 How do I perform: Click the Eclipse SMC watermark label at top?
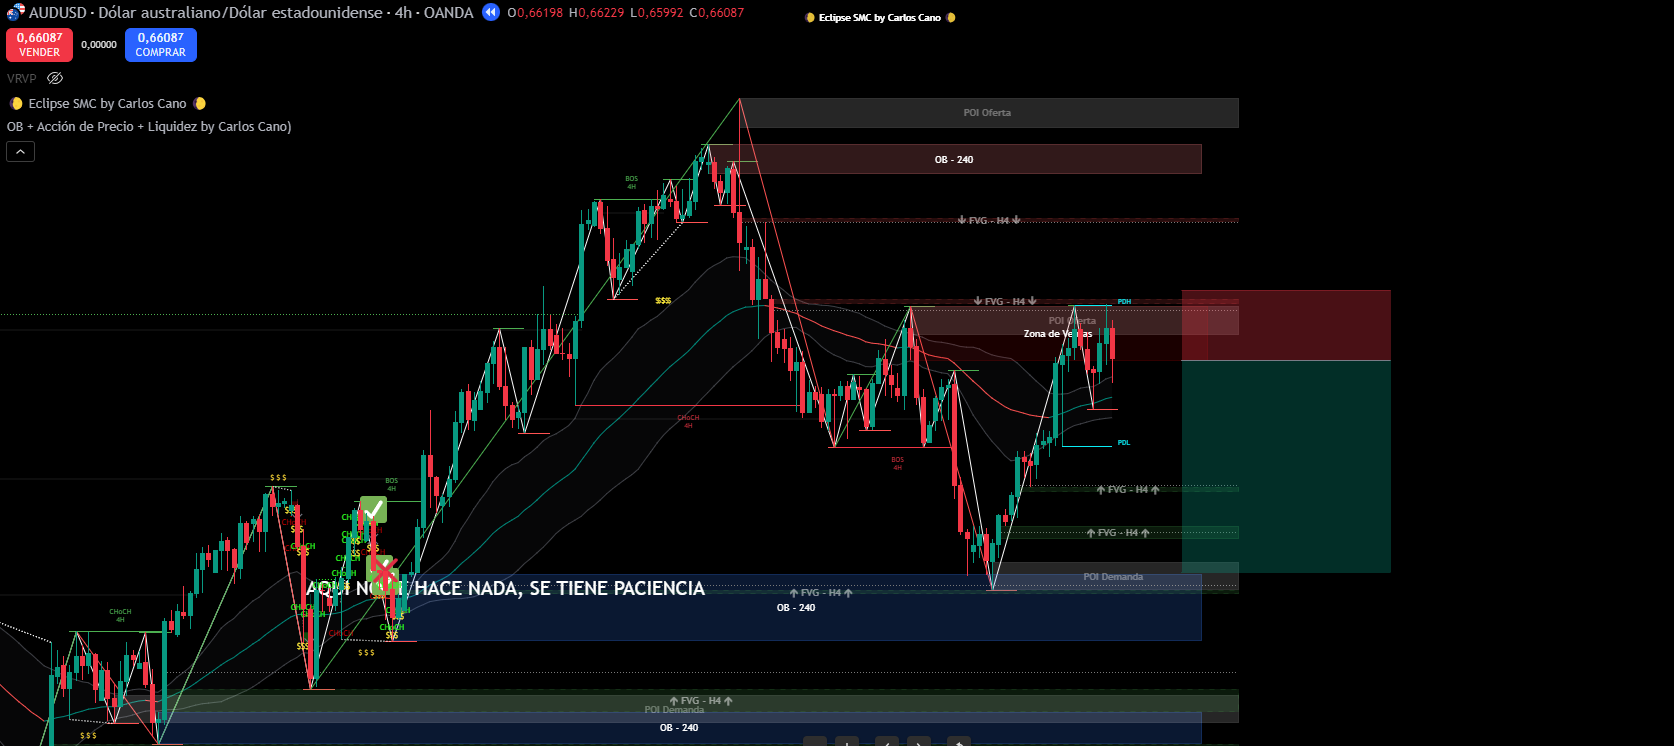tap(879, 18)
